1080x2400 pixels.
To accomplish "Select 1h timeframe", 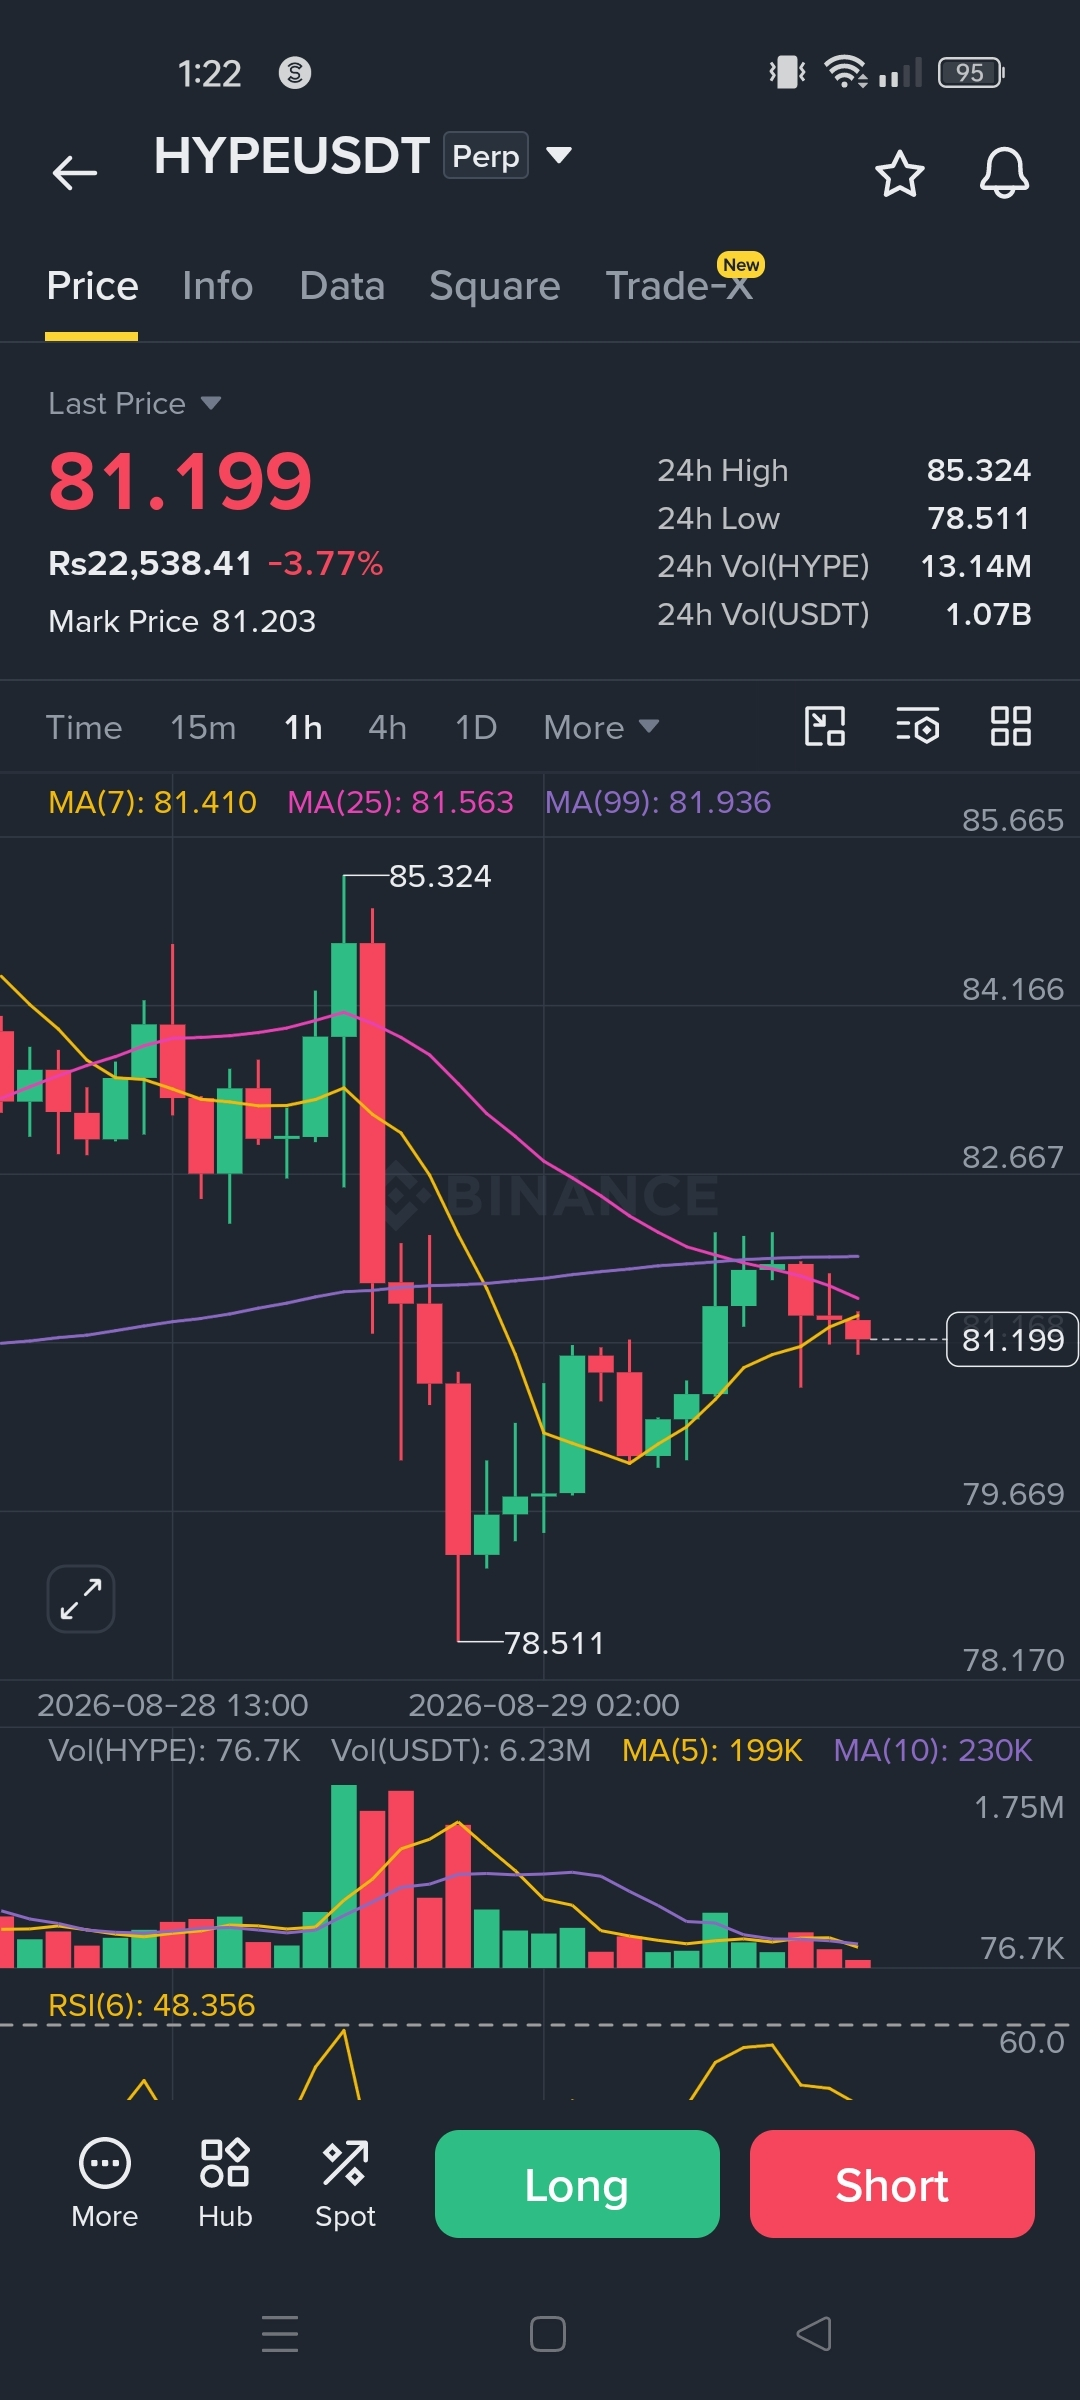I will pyautogui.click(x=303, y=727).
